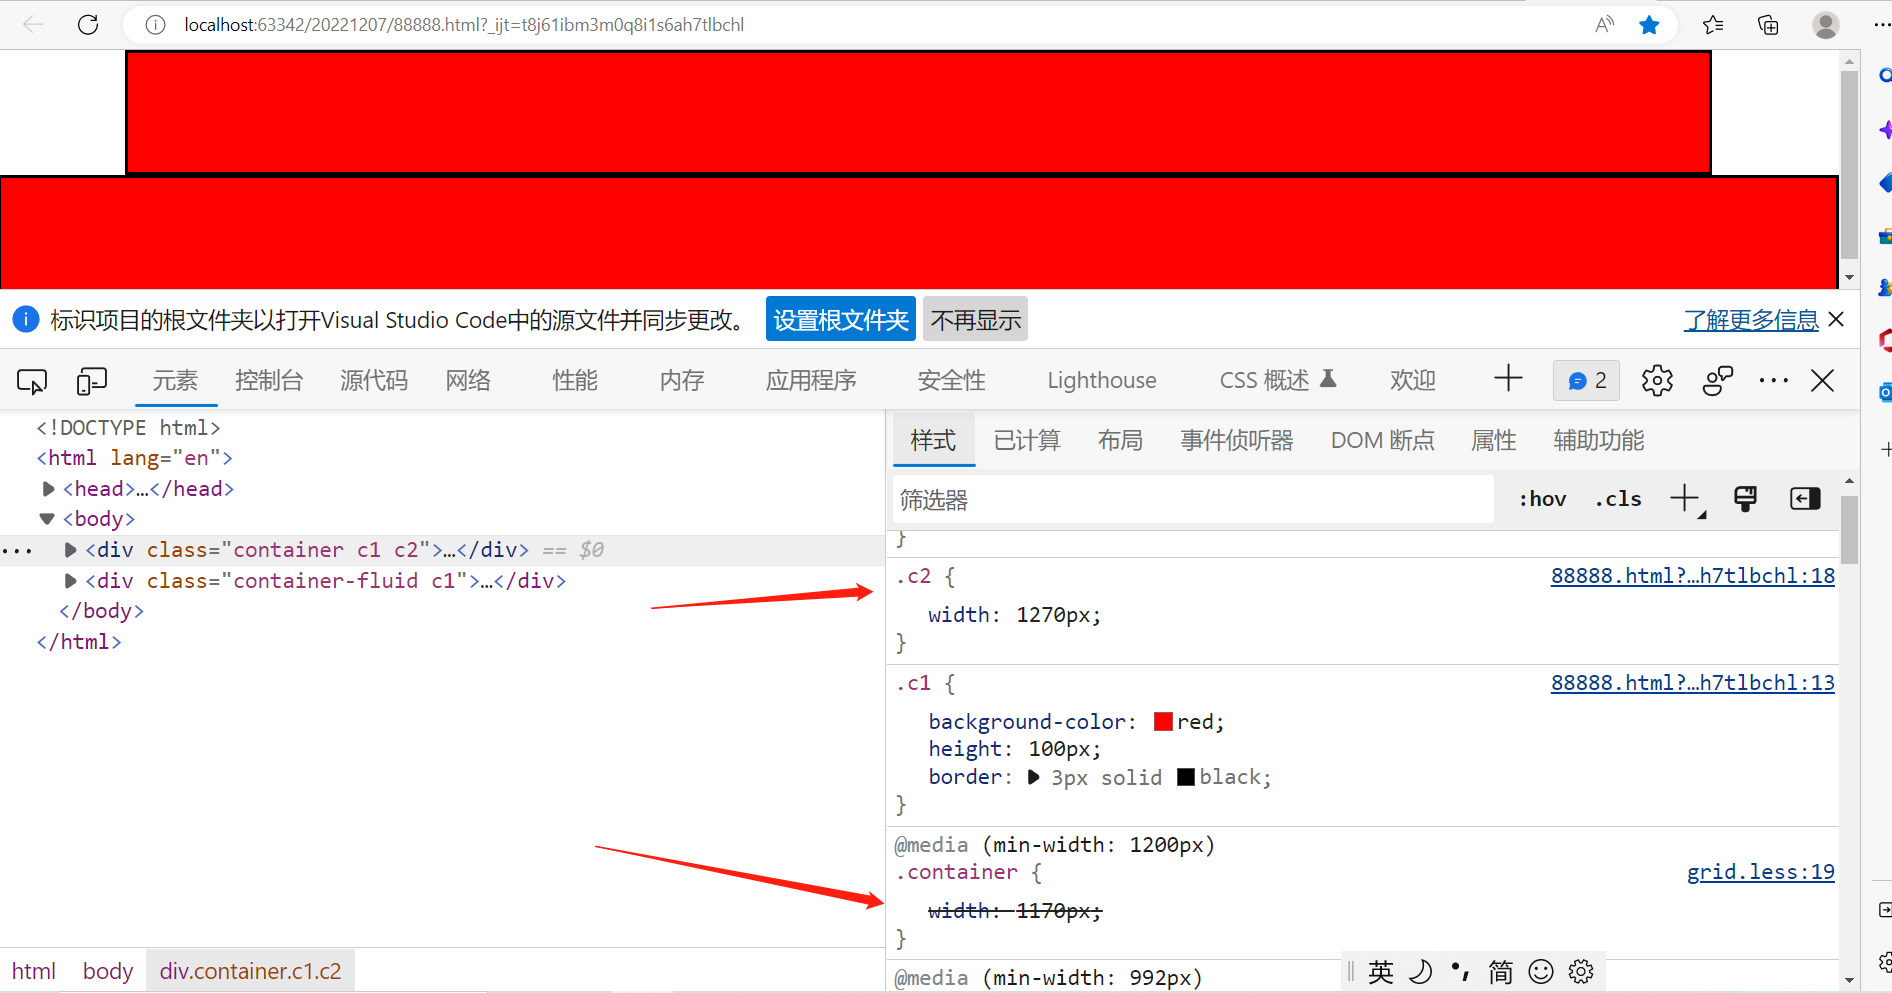Open the browser favorites list icon
The image size is (1892, 993).
tap(1713, 25)
